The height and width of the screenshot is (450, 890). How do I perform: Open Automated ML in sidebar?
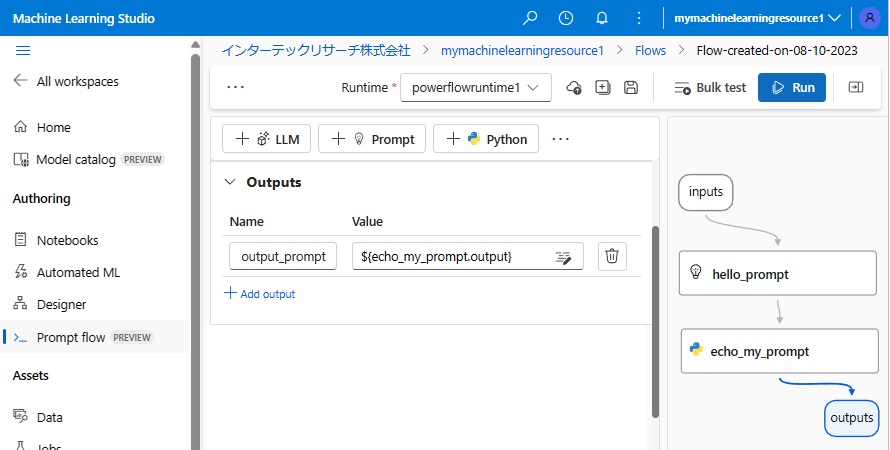click(x=66, y=272)
